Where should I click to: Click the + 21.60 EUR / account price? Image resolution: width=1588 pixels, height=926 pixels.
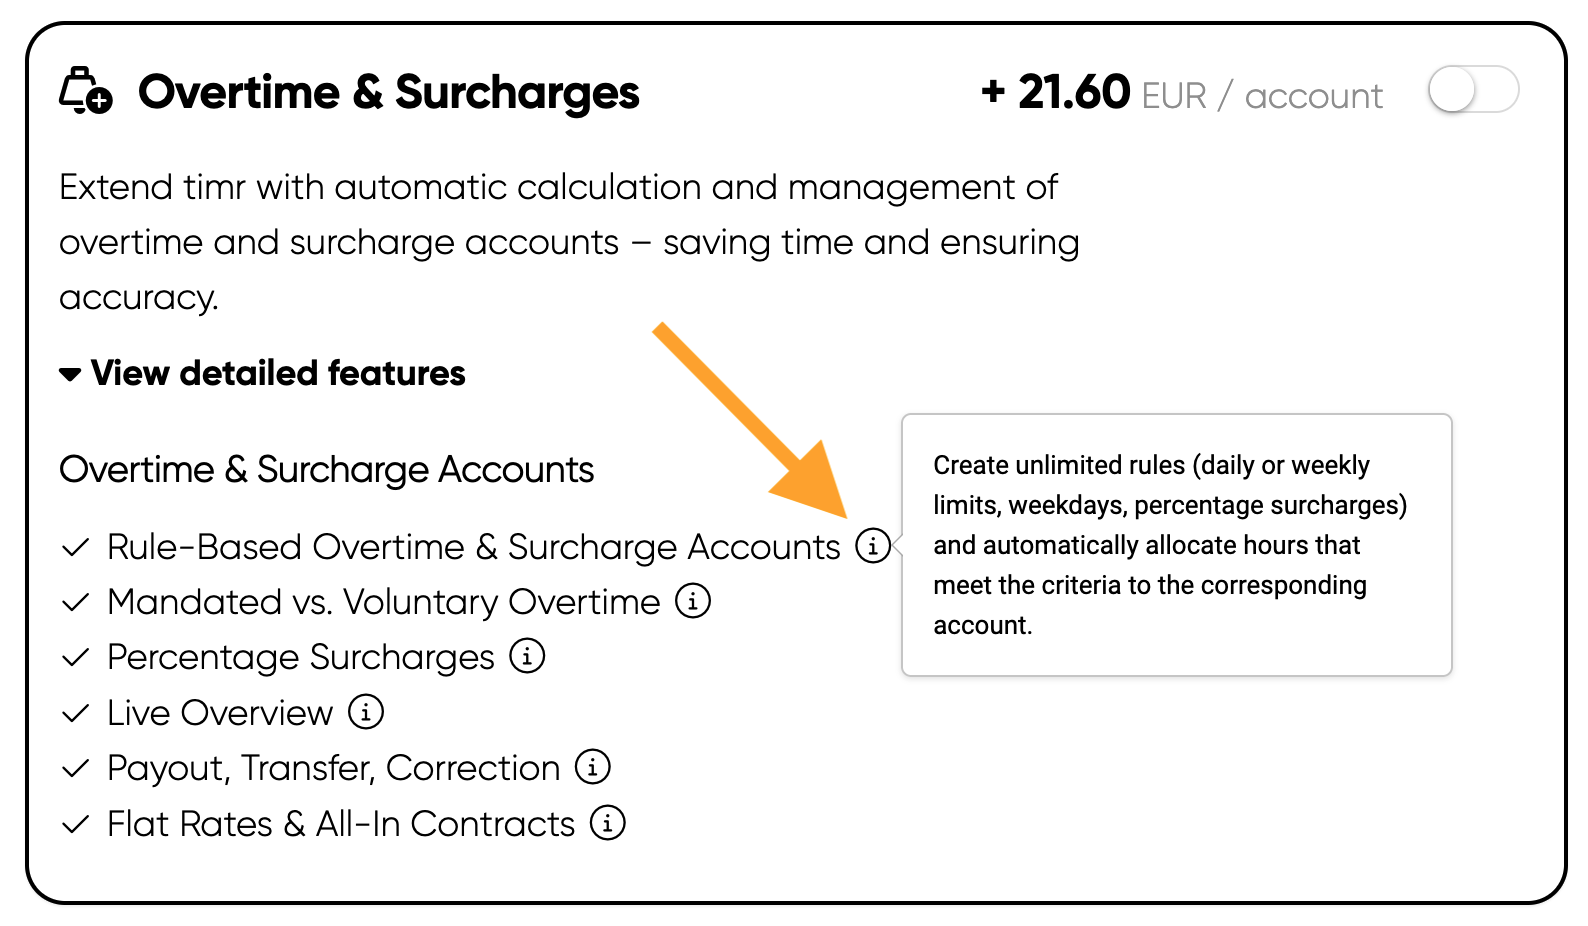point(1182,93)
